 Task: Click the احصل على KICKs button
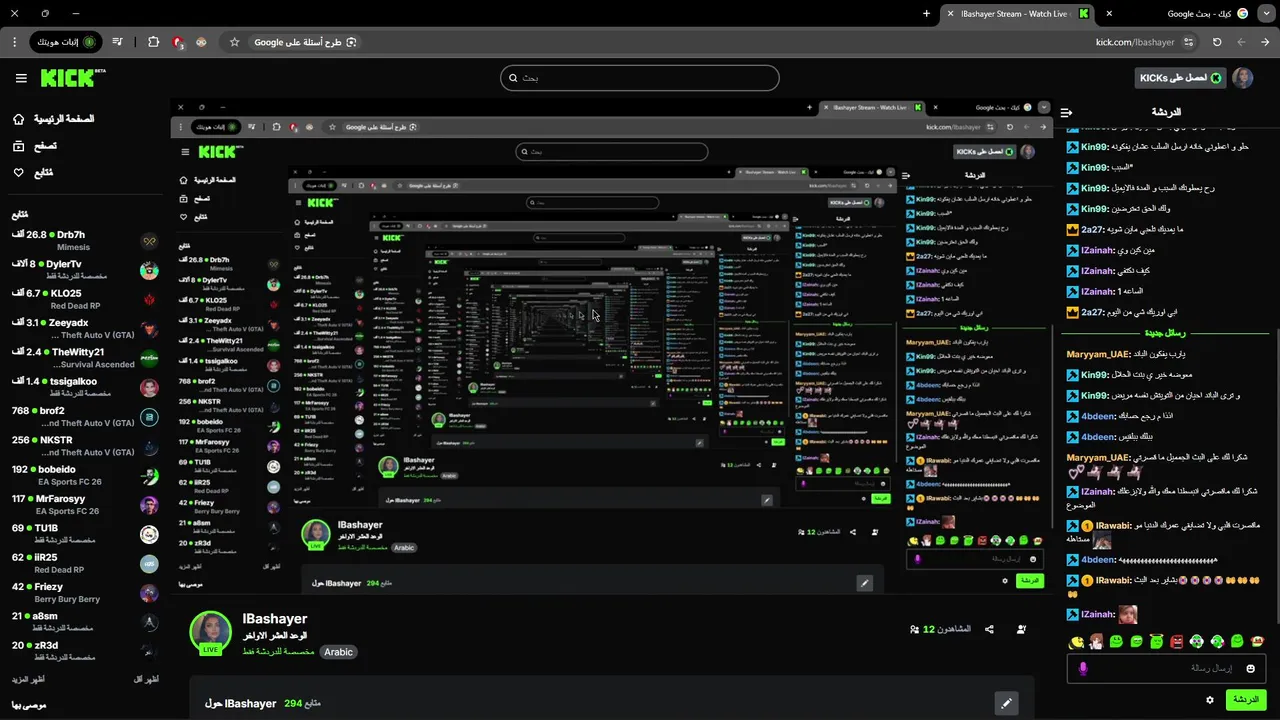(1179, 78)
